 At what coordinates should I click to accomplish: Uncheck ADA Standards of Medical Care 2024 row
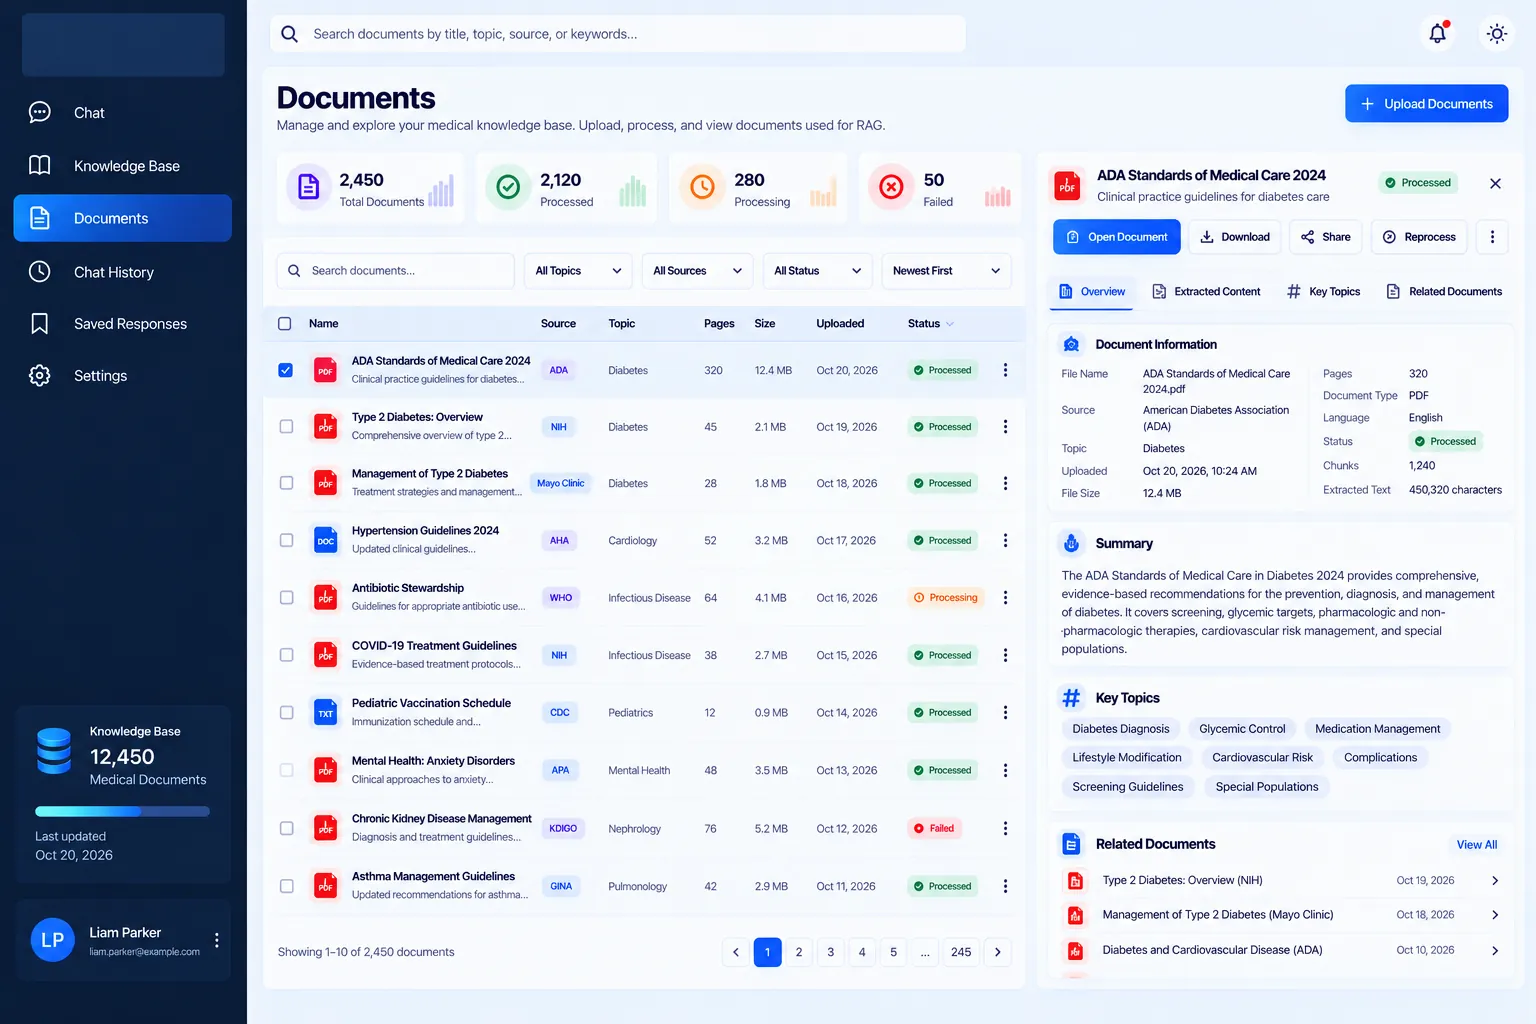click(x=286, y=370)
